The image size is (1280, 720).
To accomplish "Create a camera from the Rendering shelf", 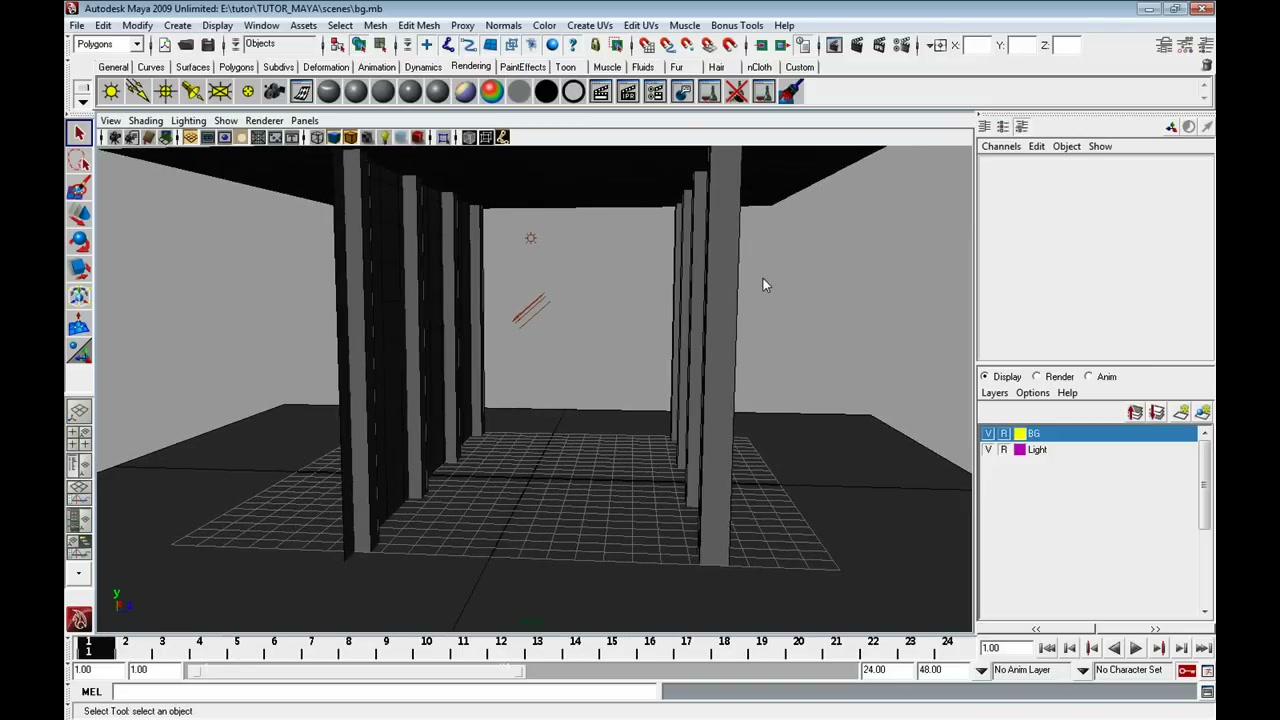I will click(274, 92).
